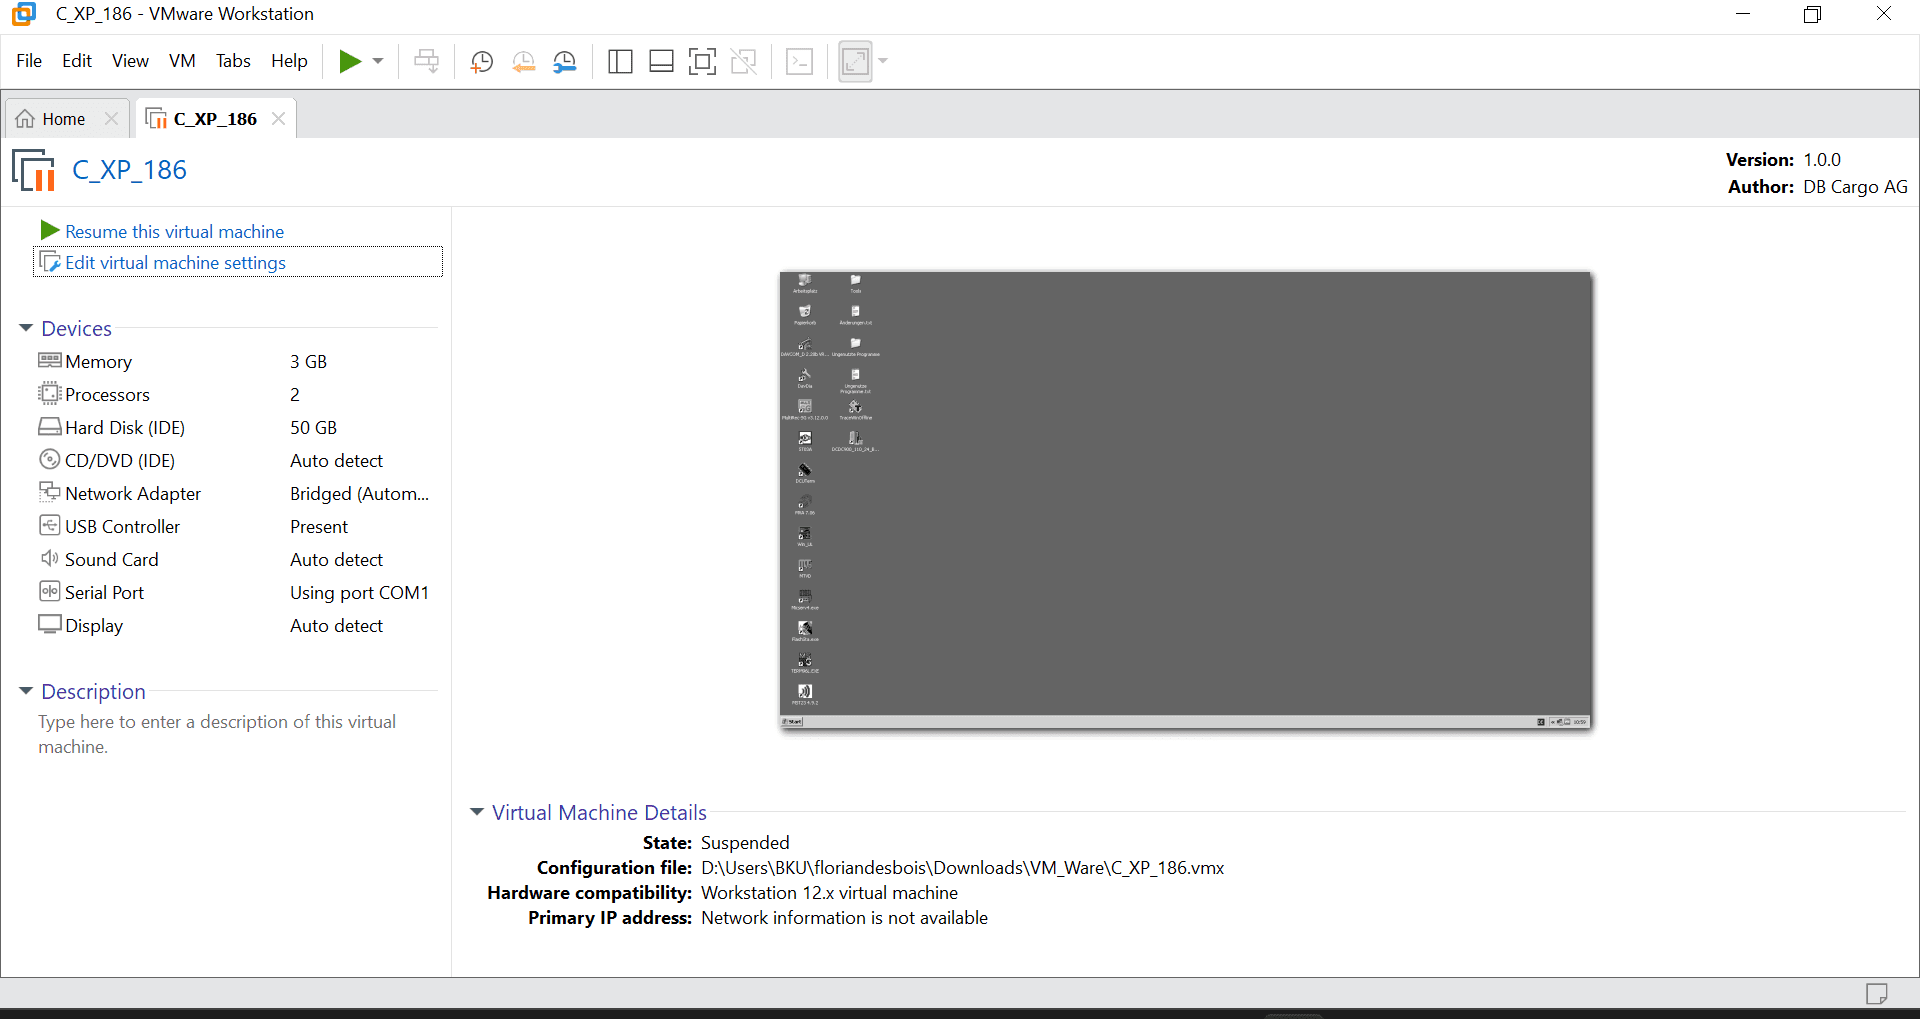Select the Sound Card label
The image size is (1920, 1019).
tap(111, 560)
